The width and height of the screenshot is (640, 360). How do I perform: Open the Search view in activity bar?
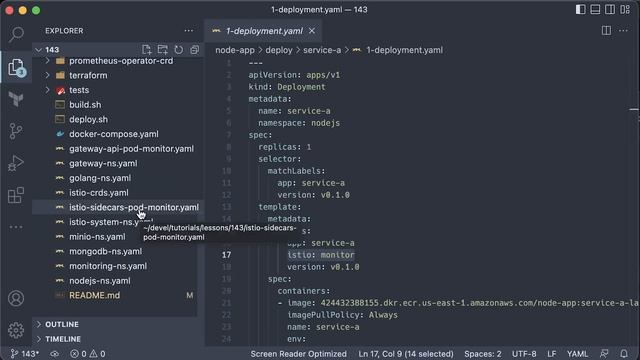[16, 34]
